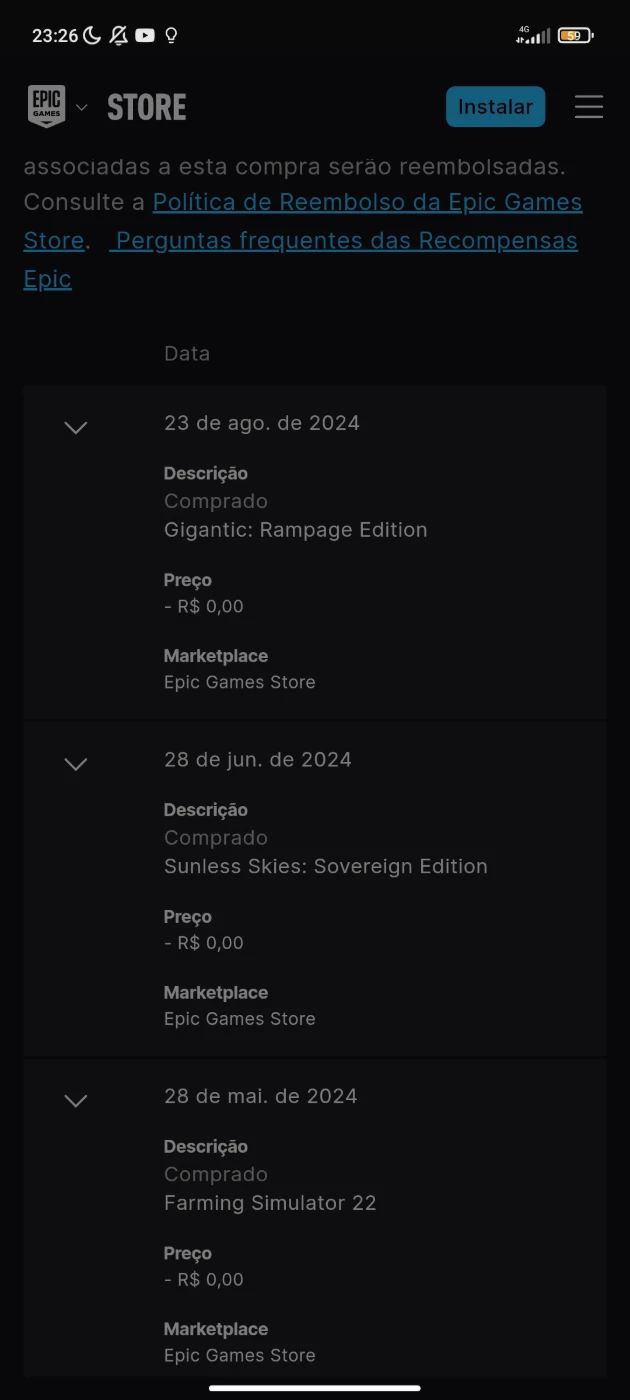Tap the 4G signal strength icon
Image resolution: width=630 pixels, height=1400 pixels.
[533, 36]
